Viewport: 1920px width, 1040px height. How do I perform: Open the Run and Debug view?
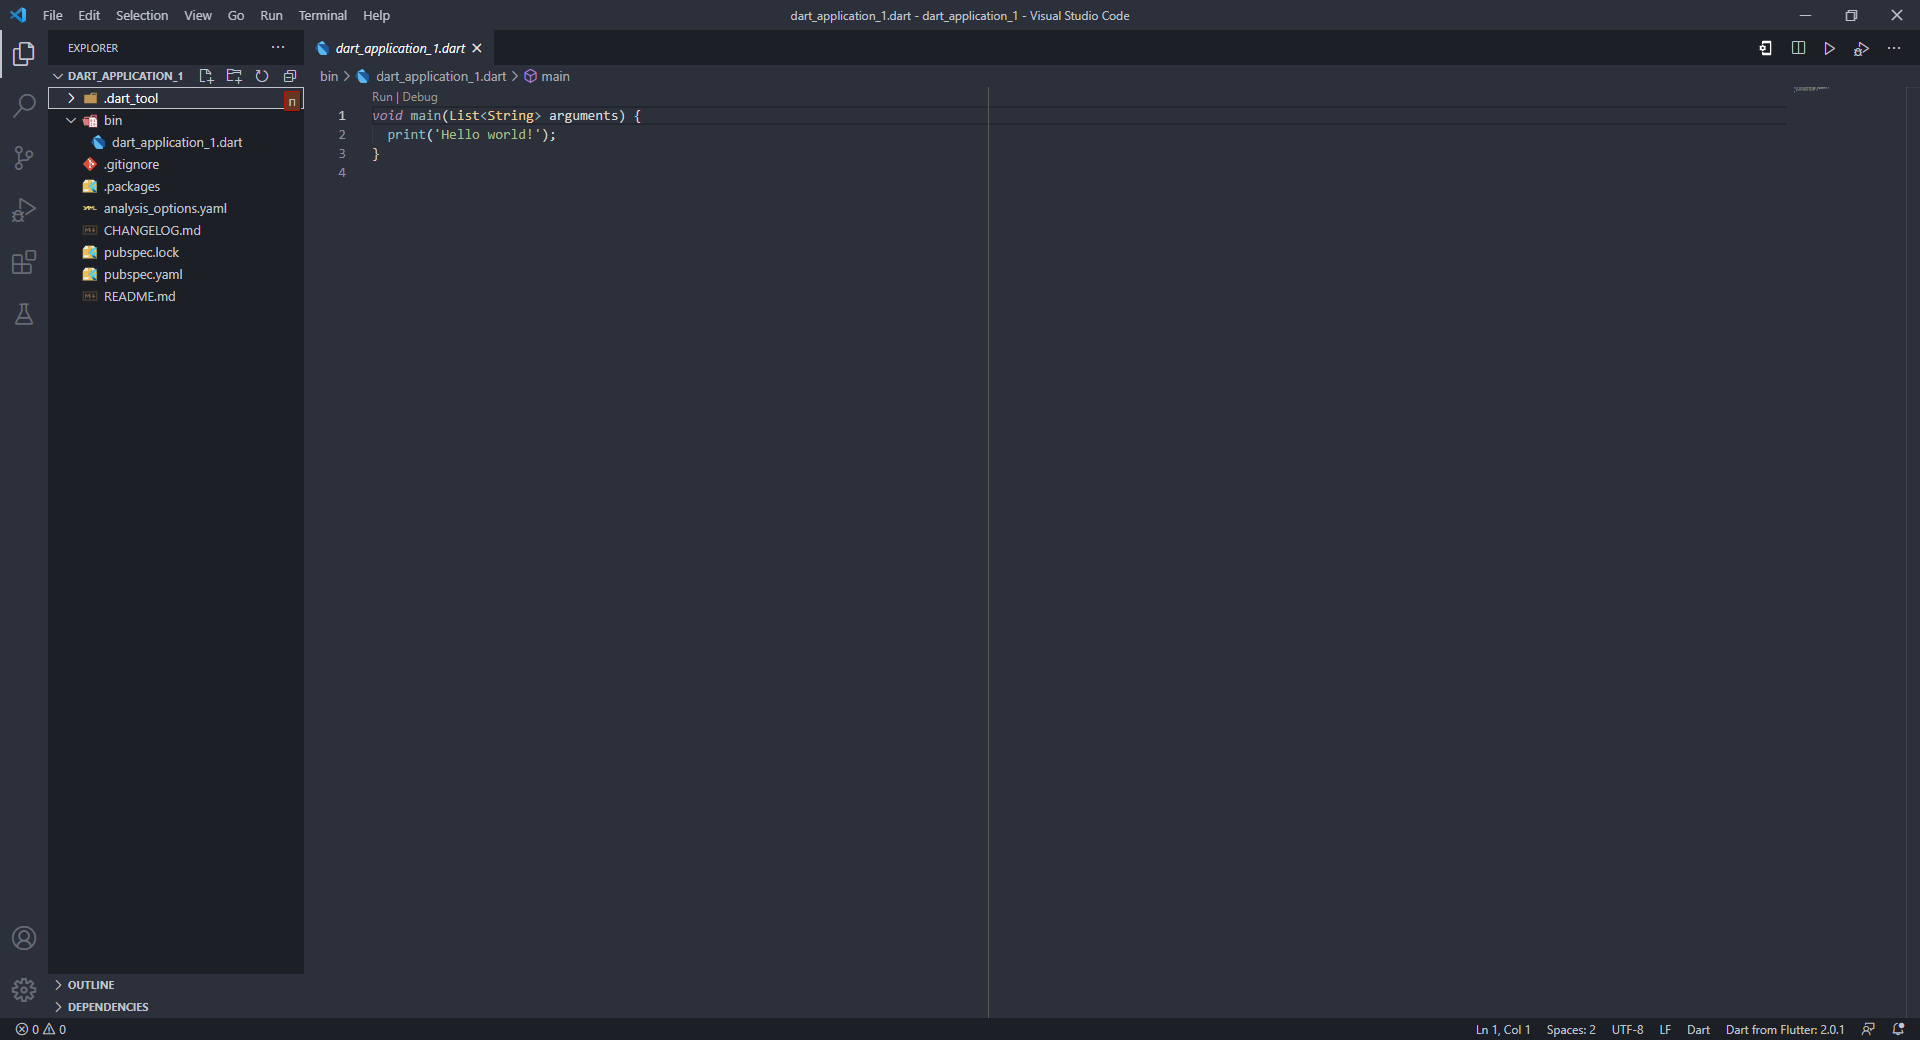click(24, 210)
